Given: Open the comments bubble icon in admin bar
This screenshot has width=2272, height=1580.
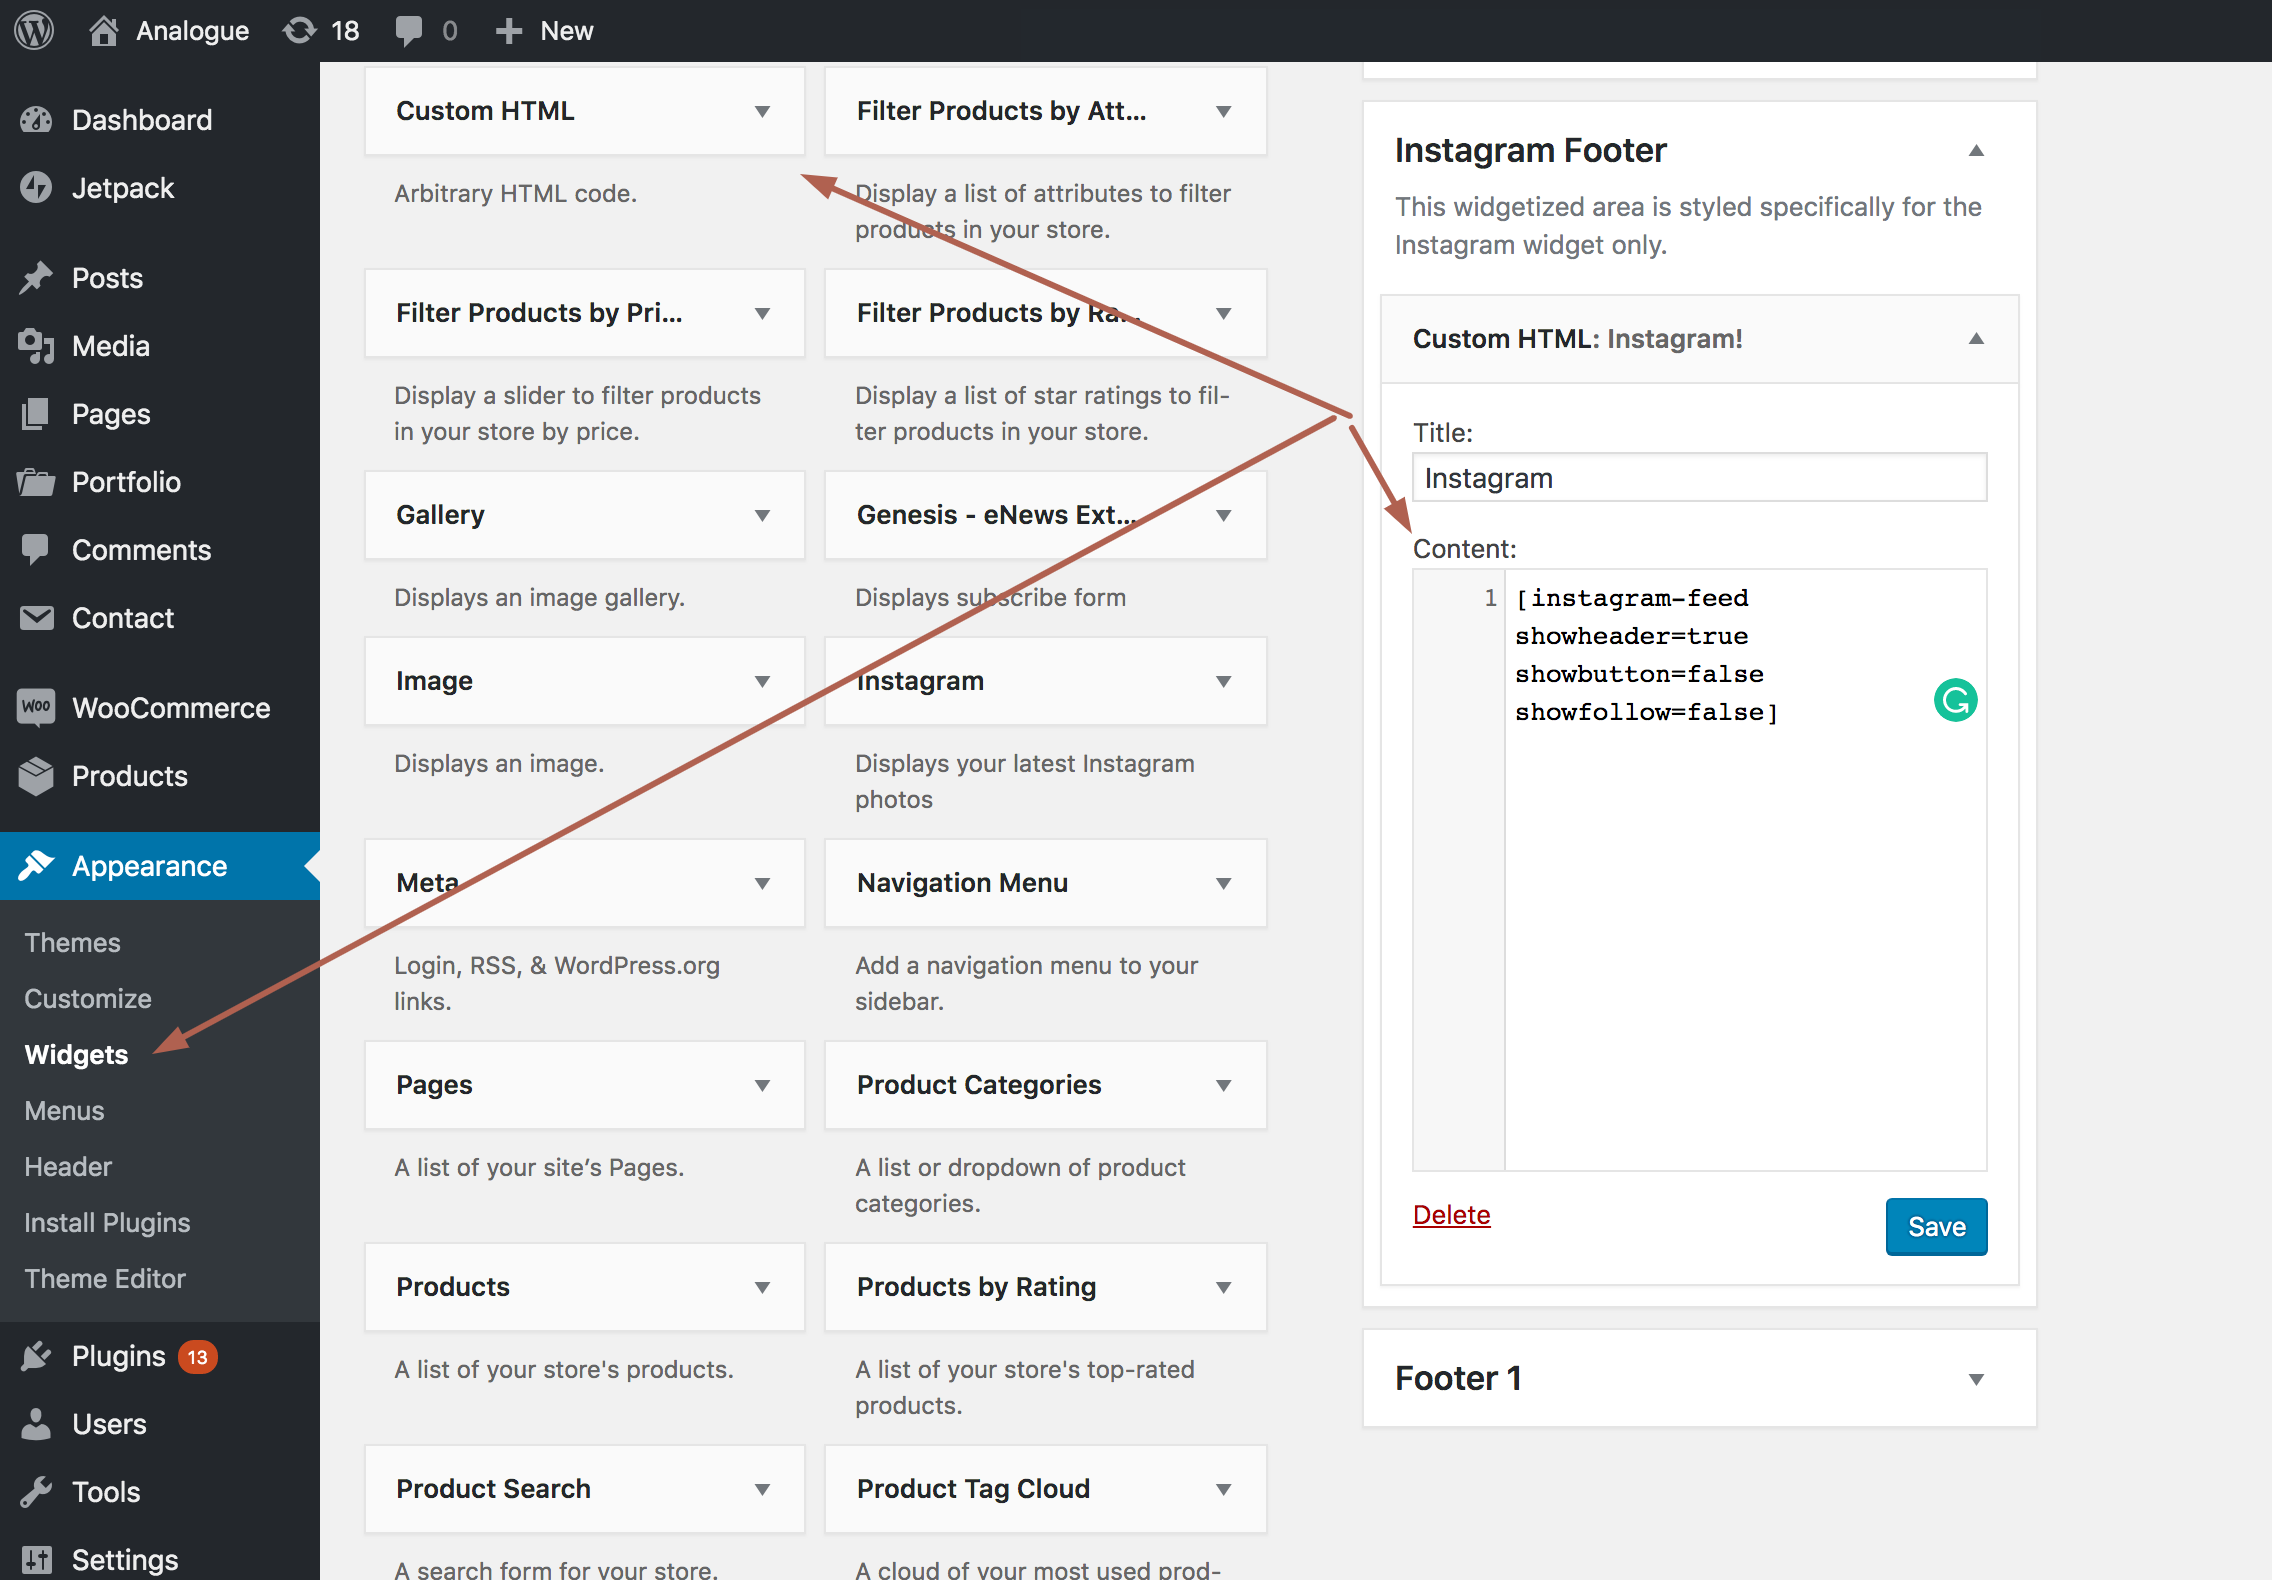Looking at the screenshot, I should (x=408, y=30).
